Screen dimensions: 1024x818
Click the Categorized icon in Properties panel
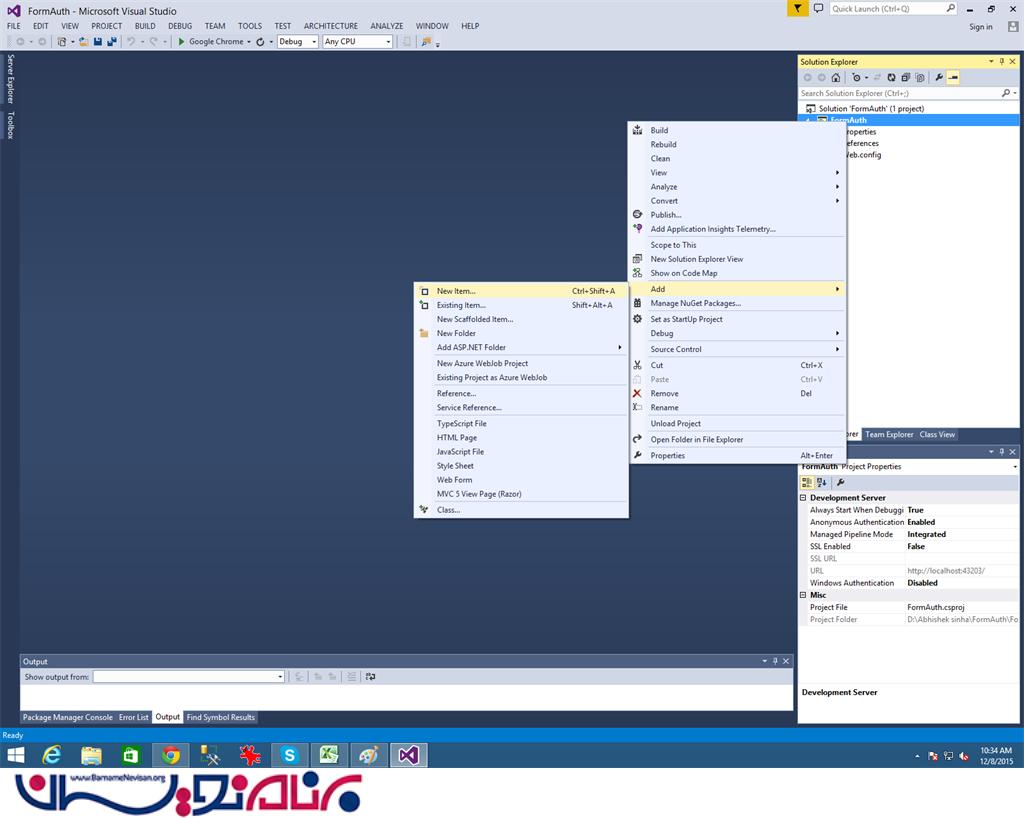[x=807, y=482]
